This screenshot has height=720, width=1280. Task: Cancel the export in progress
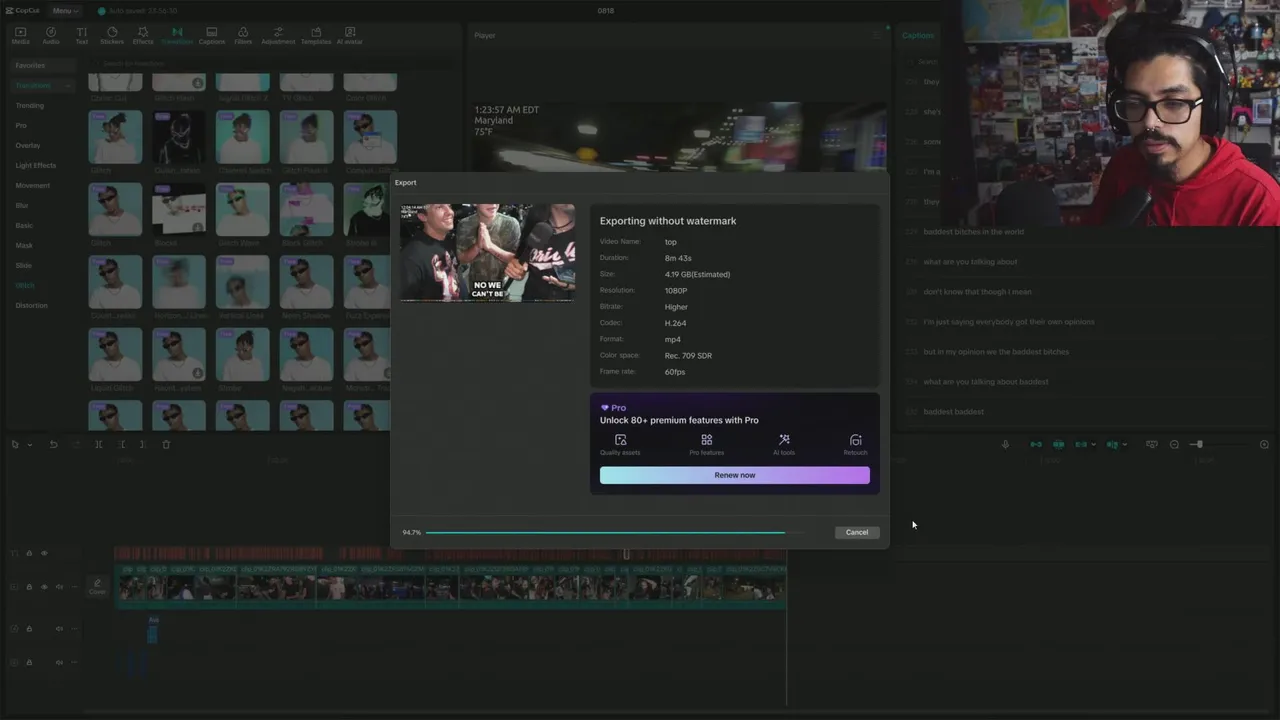tap(857, 532)
